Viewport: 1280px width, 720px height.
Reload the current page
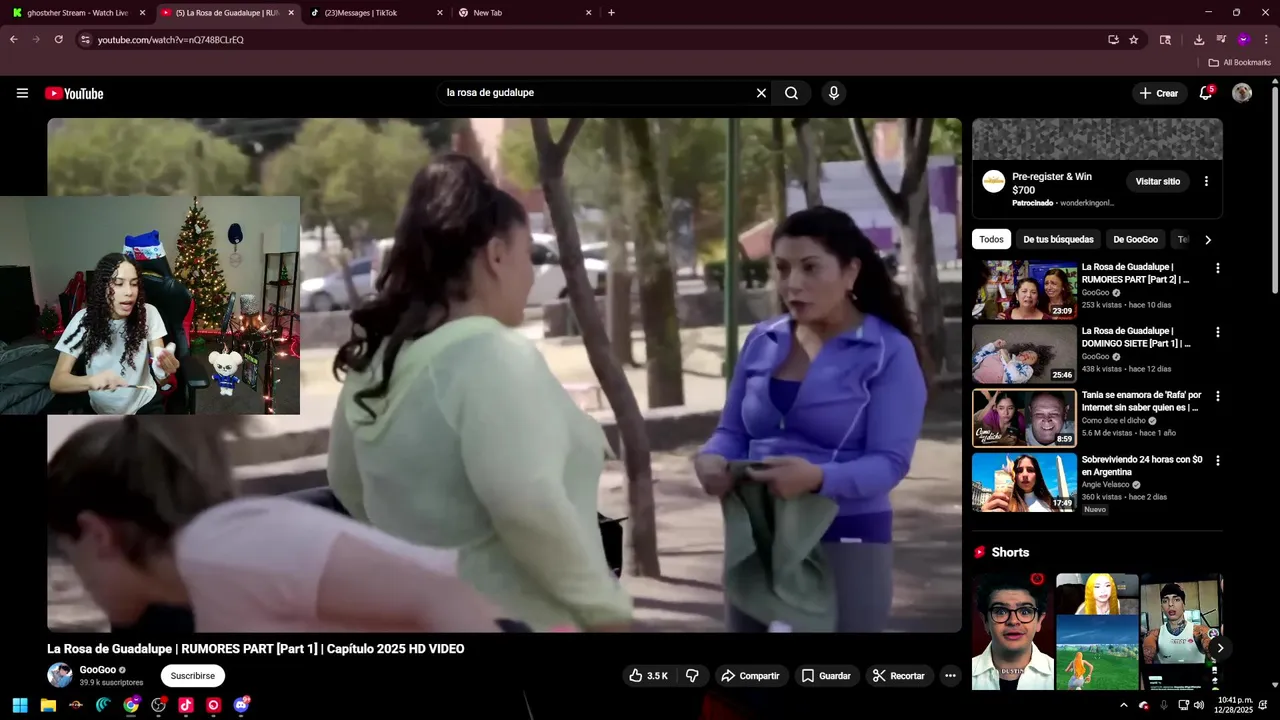click(x=58, y=40)
